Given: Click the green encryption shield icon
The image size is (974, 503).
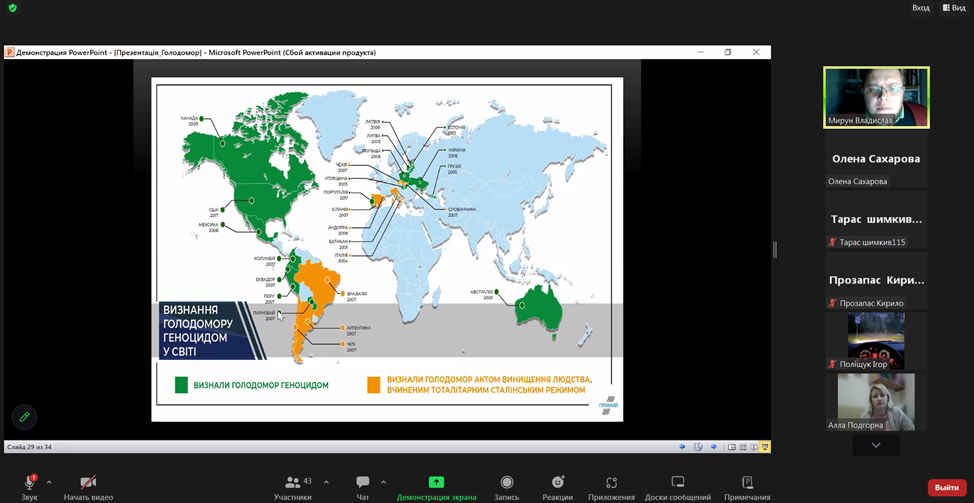Looking at the screenshot, I should click(x=12, y=8).
